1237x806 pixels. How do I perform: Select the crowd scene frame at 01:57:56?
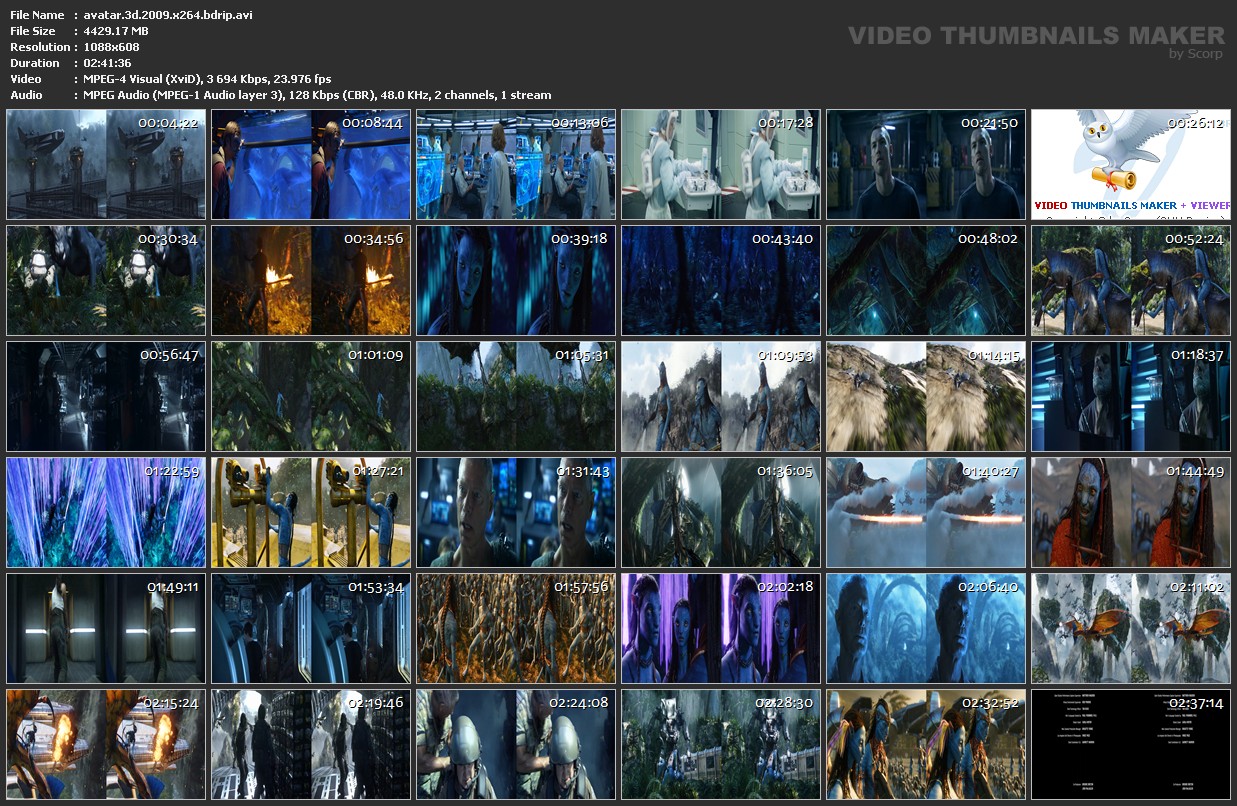coord(516,628)
